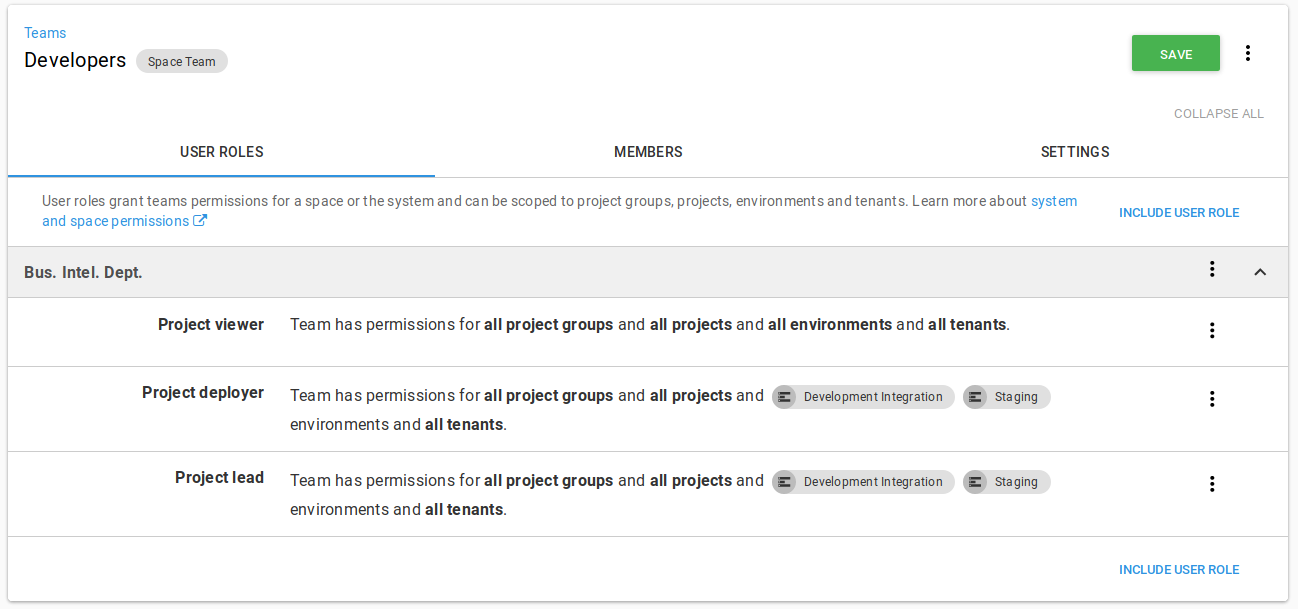Collapse the Bus. Intel. Dept. section chevron

click(x=1260, y=272)
